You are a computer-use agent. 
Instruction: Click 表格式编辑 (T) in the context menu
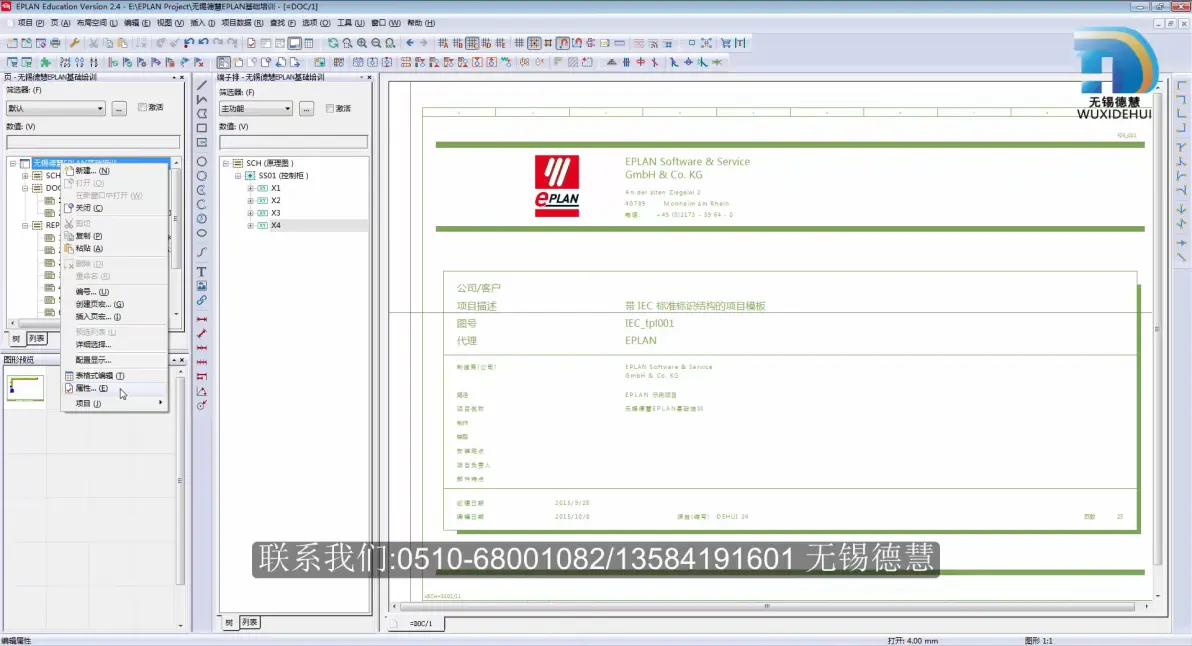pos(114,375)
